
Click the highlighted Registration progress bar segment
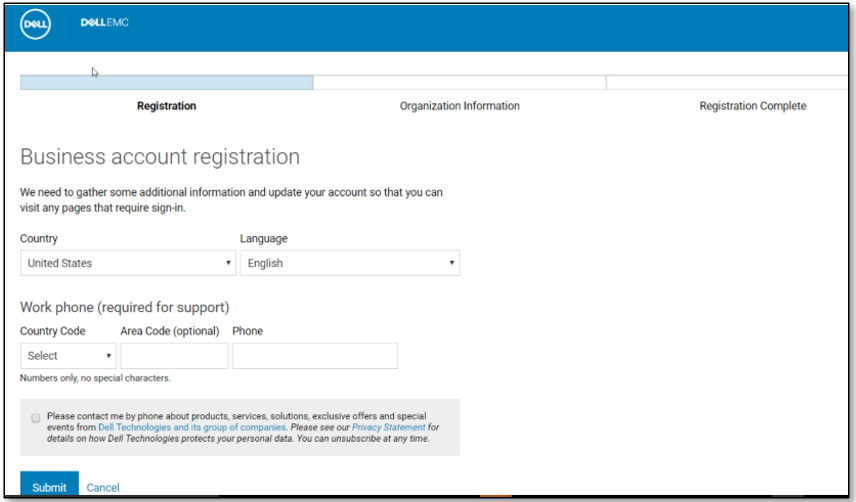(x=166, y=83)
